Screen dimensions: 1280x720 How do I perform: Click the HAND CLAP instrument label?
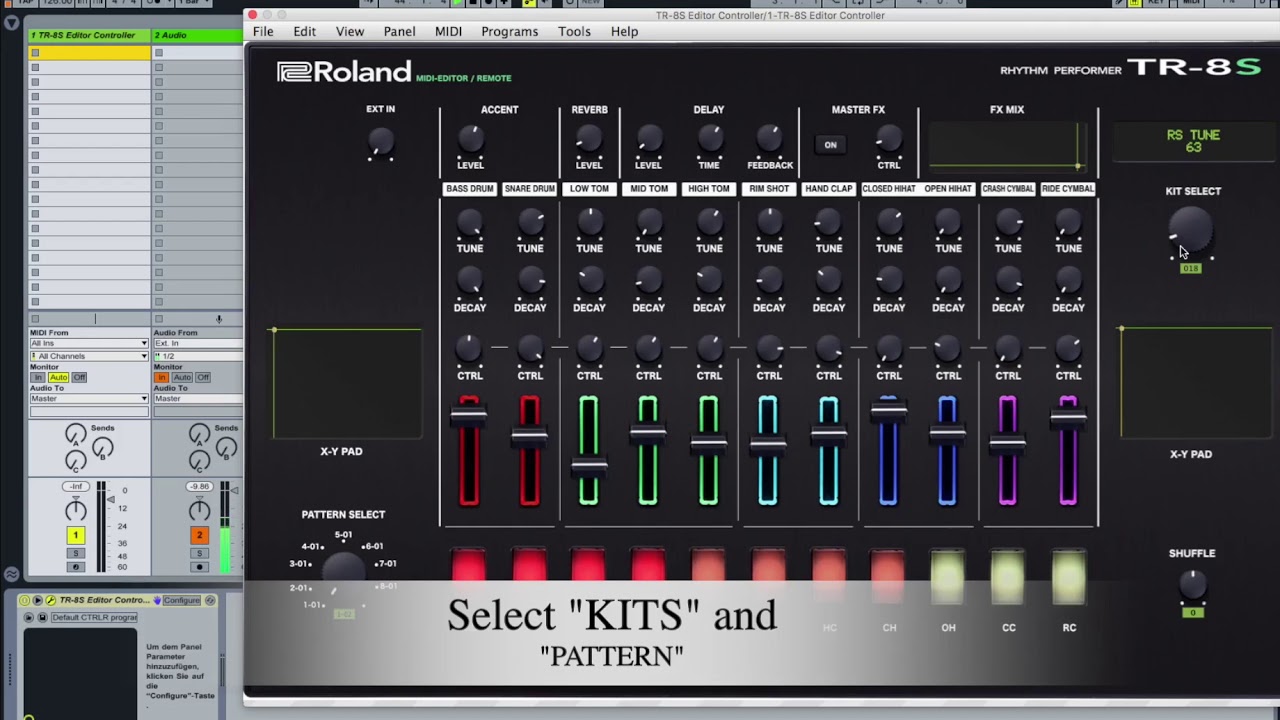[x=828, y=189]
